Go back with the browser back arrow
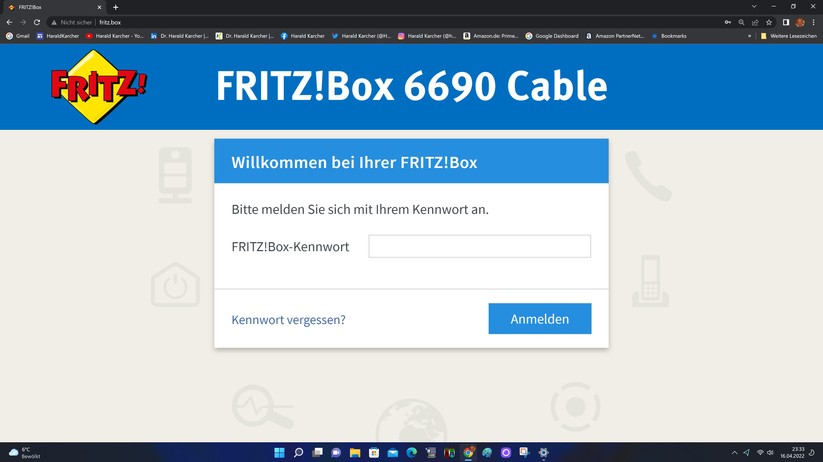823x462 pixels. click(x=9, y=22)
